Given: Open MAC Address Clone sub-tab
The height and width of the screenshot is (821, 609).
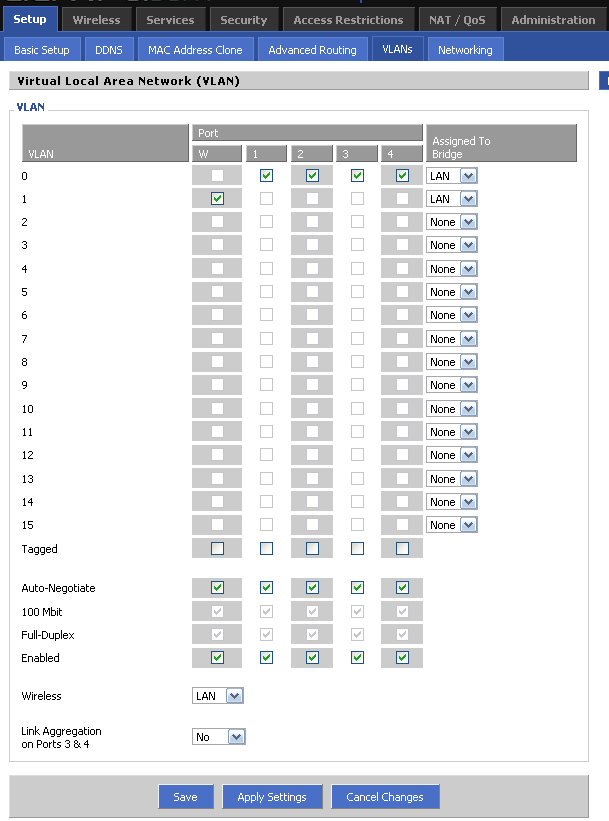Looking at the screenshot, I should [x=195, y=50].
